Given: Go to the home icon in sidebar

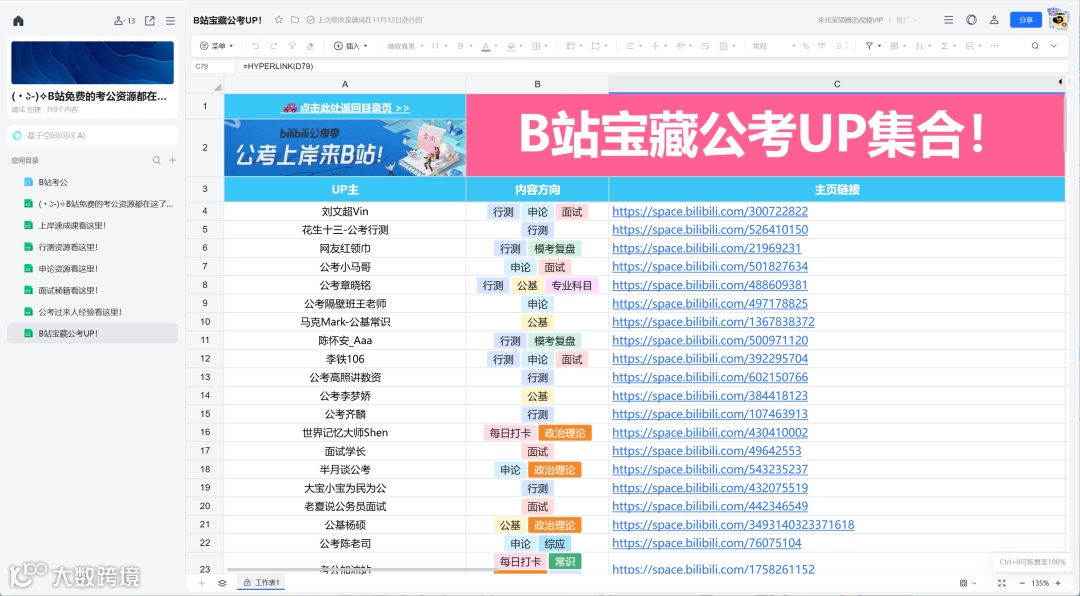Looking at the screenshot, I should pos(19,21).
